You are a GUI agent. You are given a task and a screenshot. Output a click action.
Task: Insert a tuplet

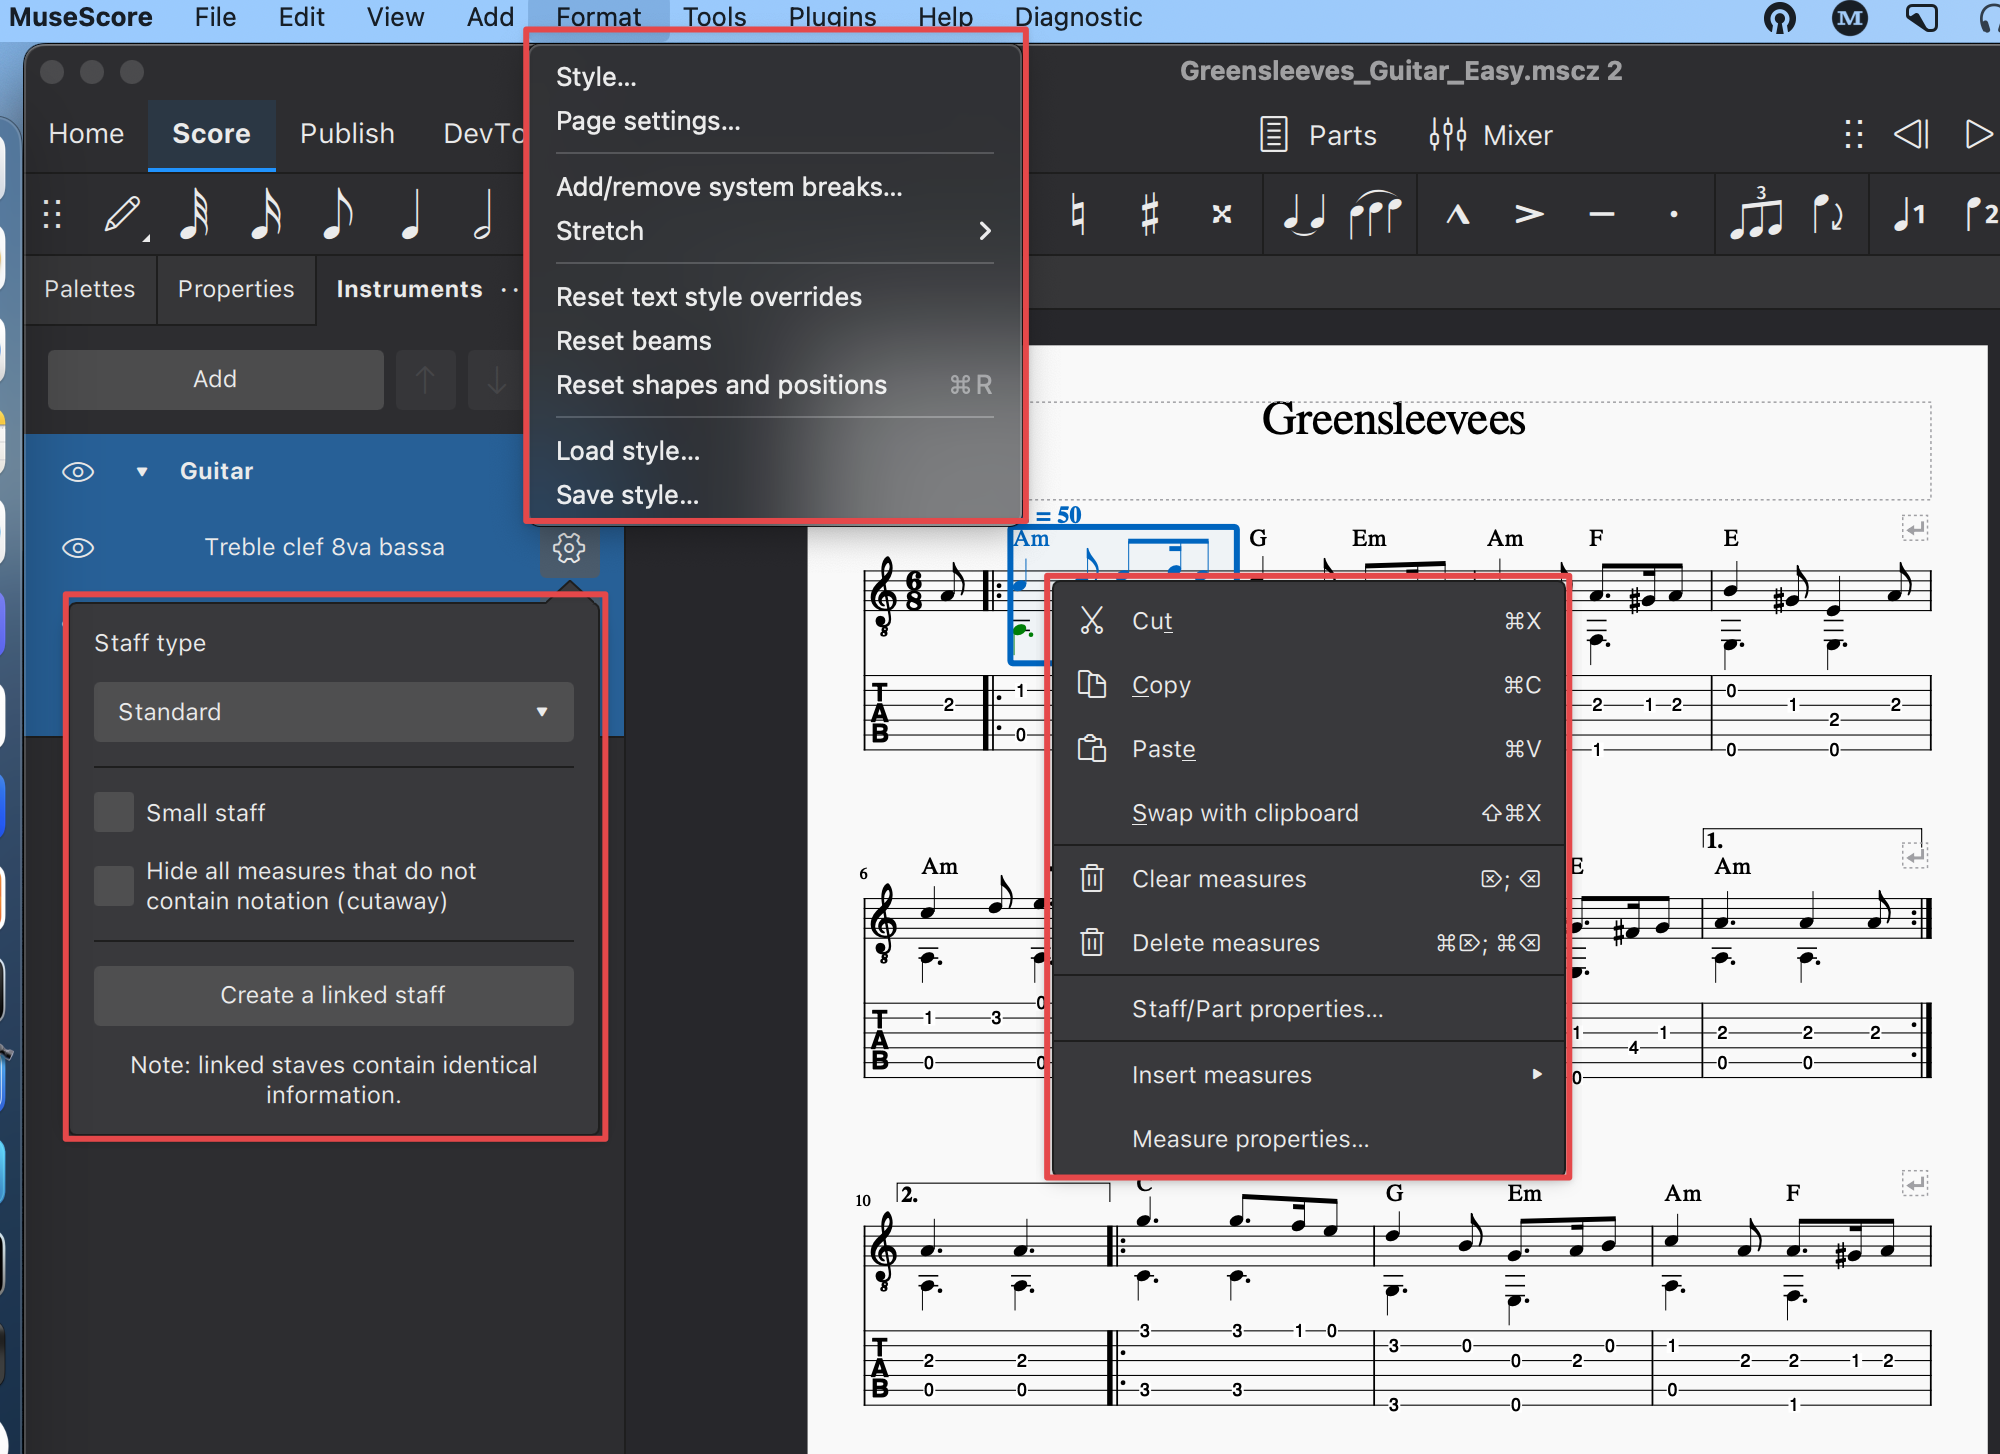point(1756,212)
